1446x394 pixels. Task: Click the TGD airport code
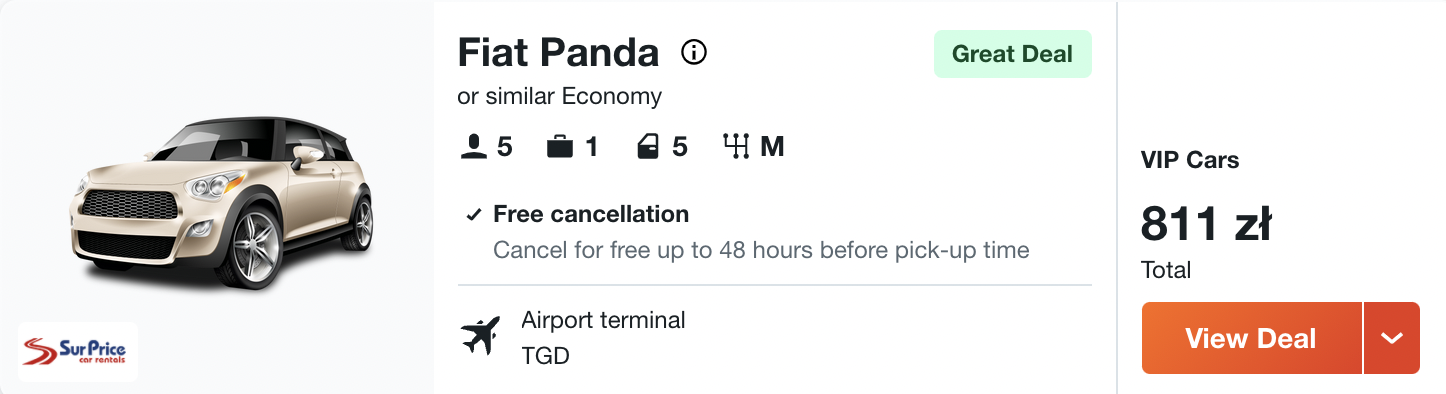pyautogui.click(x=545, y=355)
